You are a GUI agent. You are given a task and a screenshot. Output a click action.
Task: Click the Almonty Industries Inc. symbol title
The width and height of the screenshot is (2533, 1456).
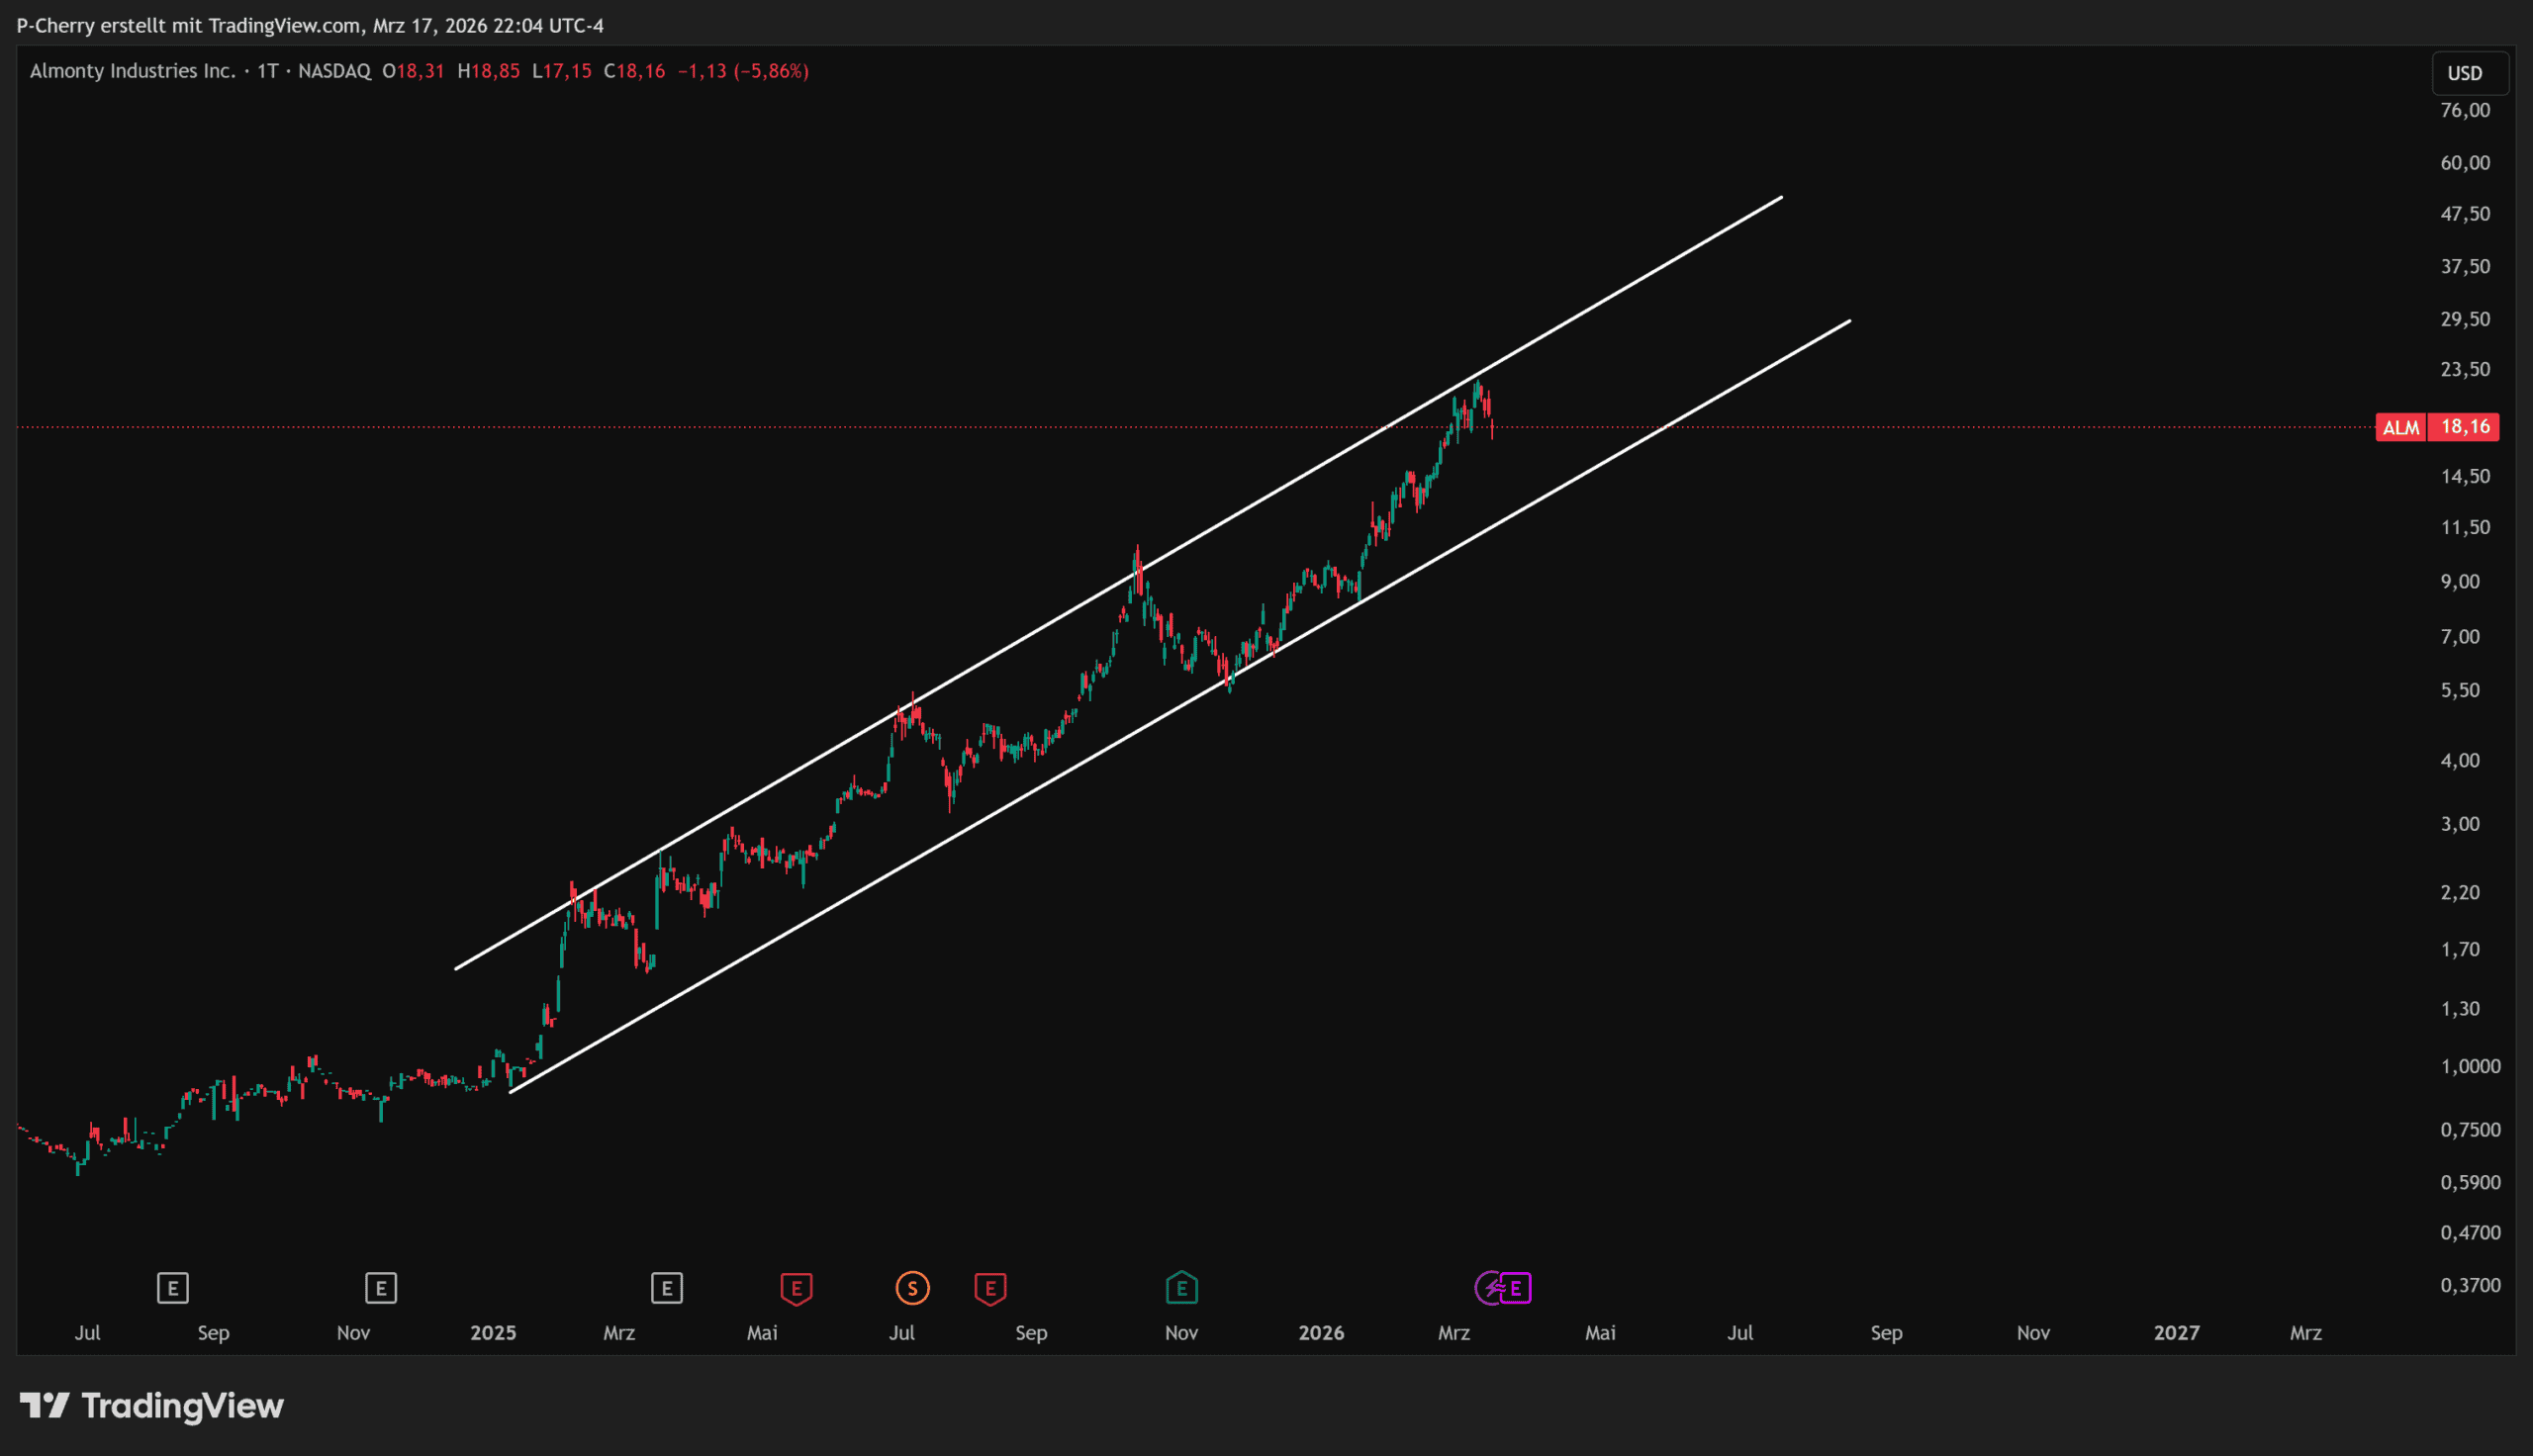click(x=132, y=71)
